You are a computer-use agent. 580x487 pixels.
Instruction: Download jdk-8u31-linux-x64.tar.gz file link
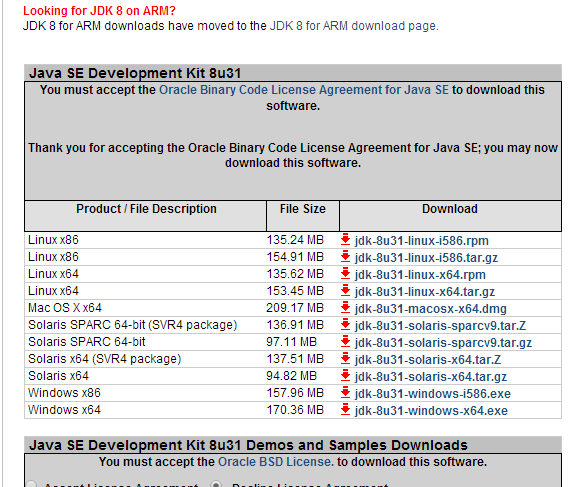[x=425, y=292]
